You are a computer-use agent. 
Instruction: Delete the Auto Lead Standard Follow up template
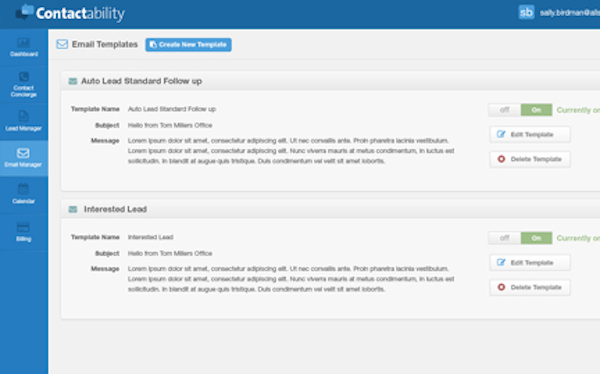pos(530,159)
